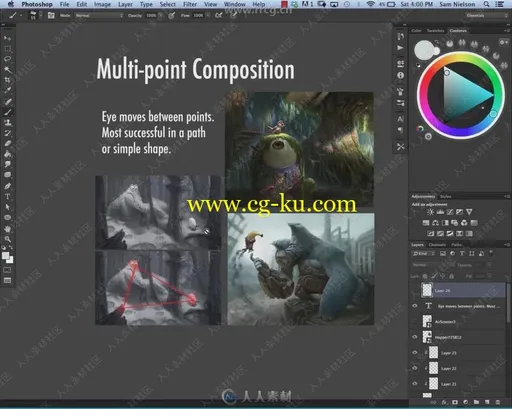Toggle Quick Mask mode
Screen dimensions: 512x409
click(7, 270)
